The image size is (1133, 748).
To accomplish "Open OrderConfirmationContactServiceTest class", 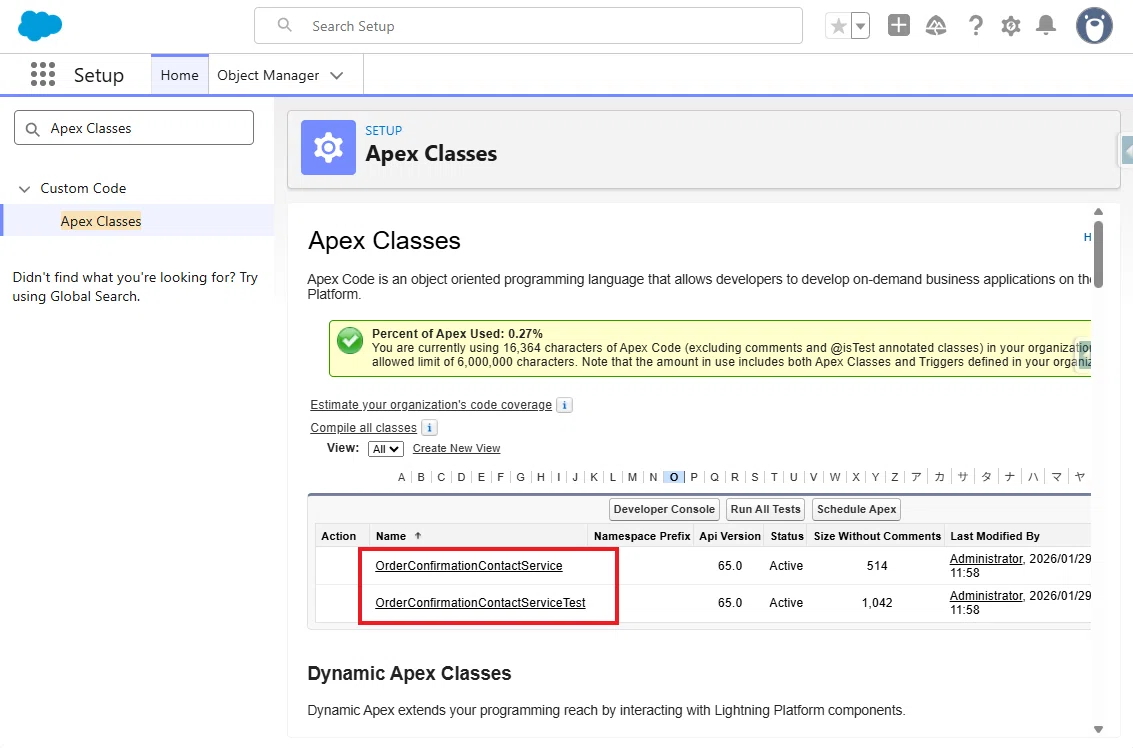I will pos(481,603).
